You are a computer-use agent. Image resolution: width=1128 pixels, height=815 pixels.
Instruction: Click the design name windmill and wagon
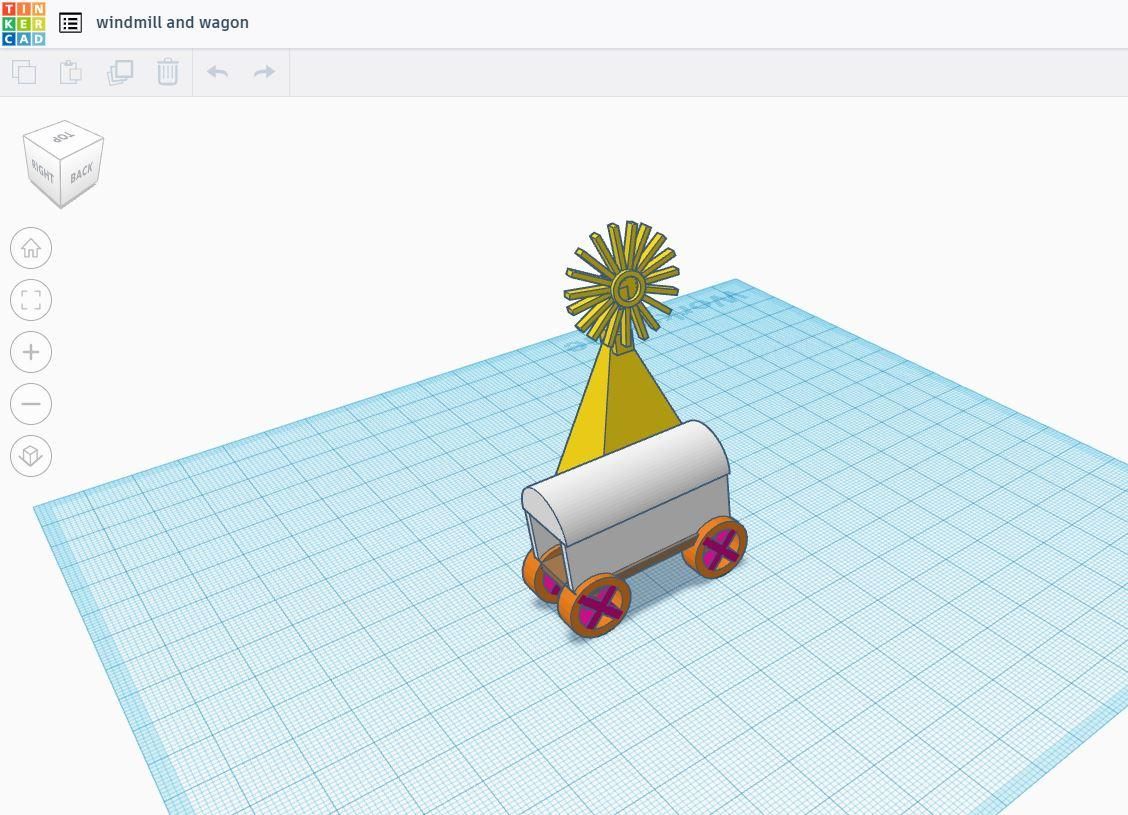[173, 23]
